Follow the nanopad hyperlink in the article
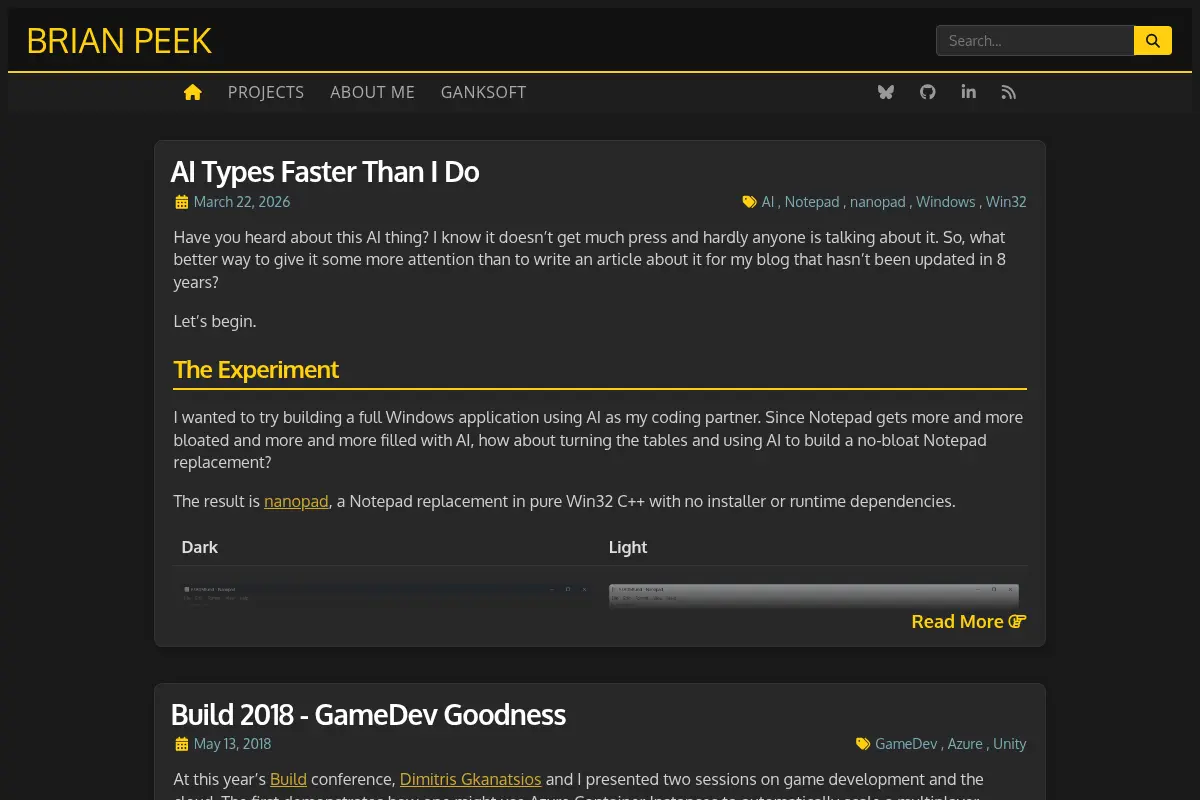 coord(296,501)
